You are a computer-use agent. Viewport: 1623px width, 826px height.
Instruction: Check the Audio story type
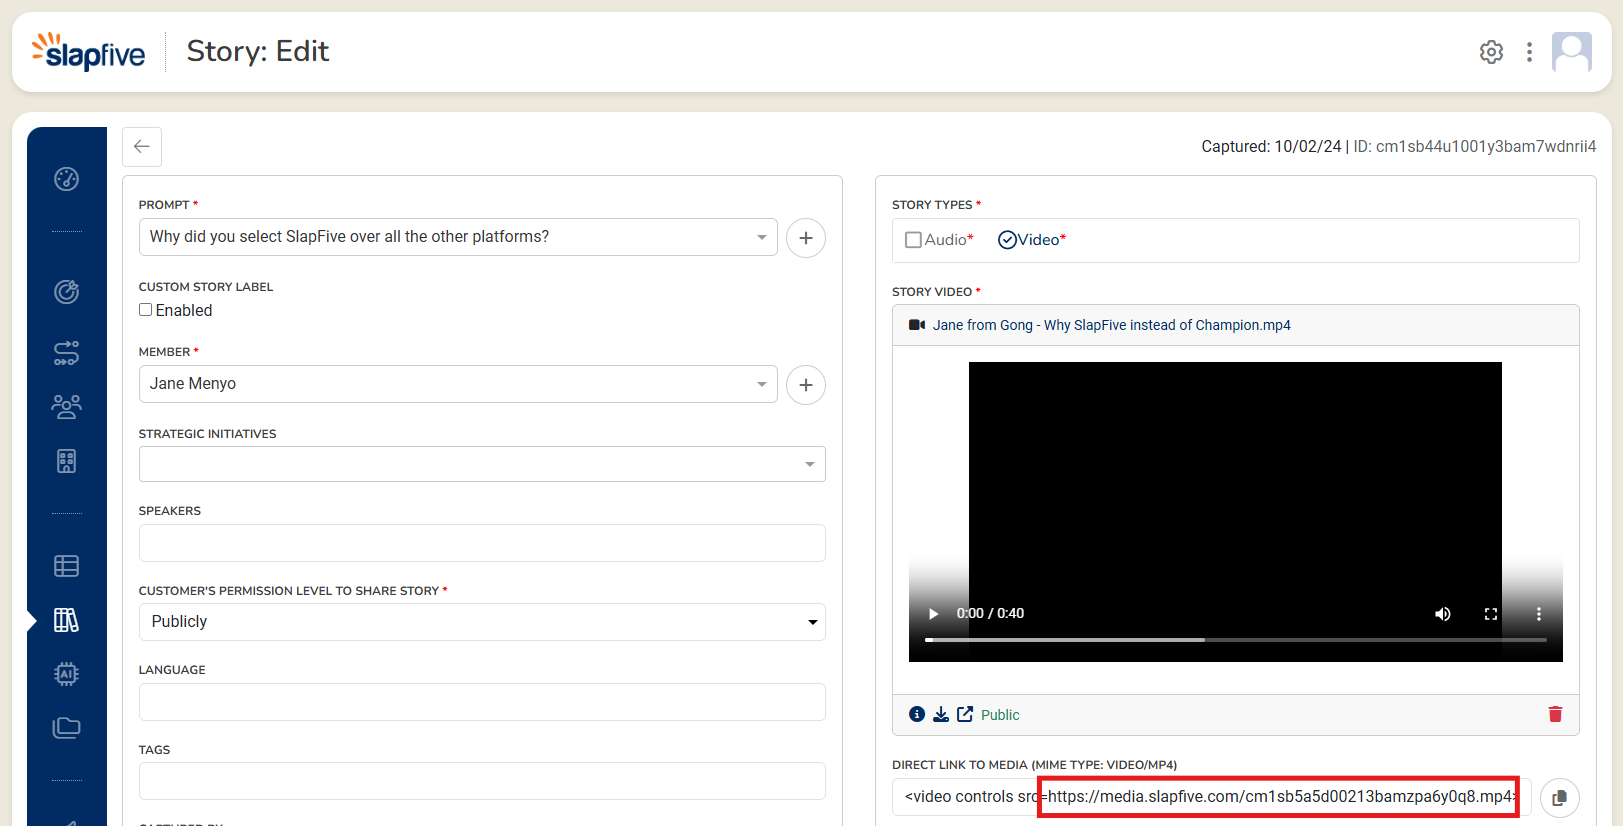[x=913, y=240]
